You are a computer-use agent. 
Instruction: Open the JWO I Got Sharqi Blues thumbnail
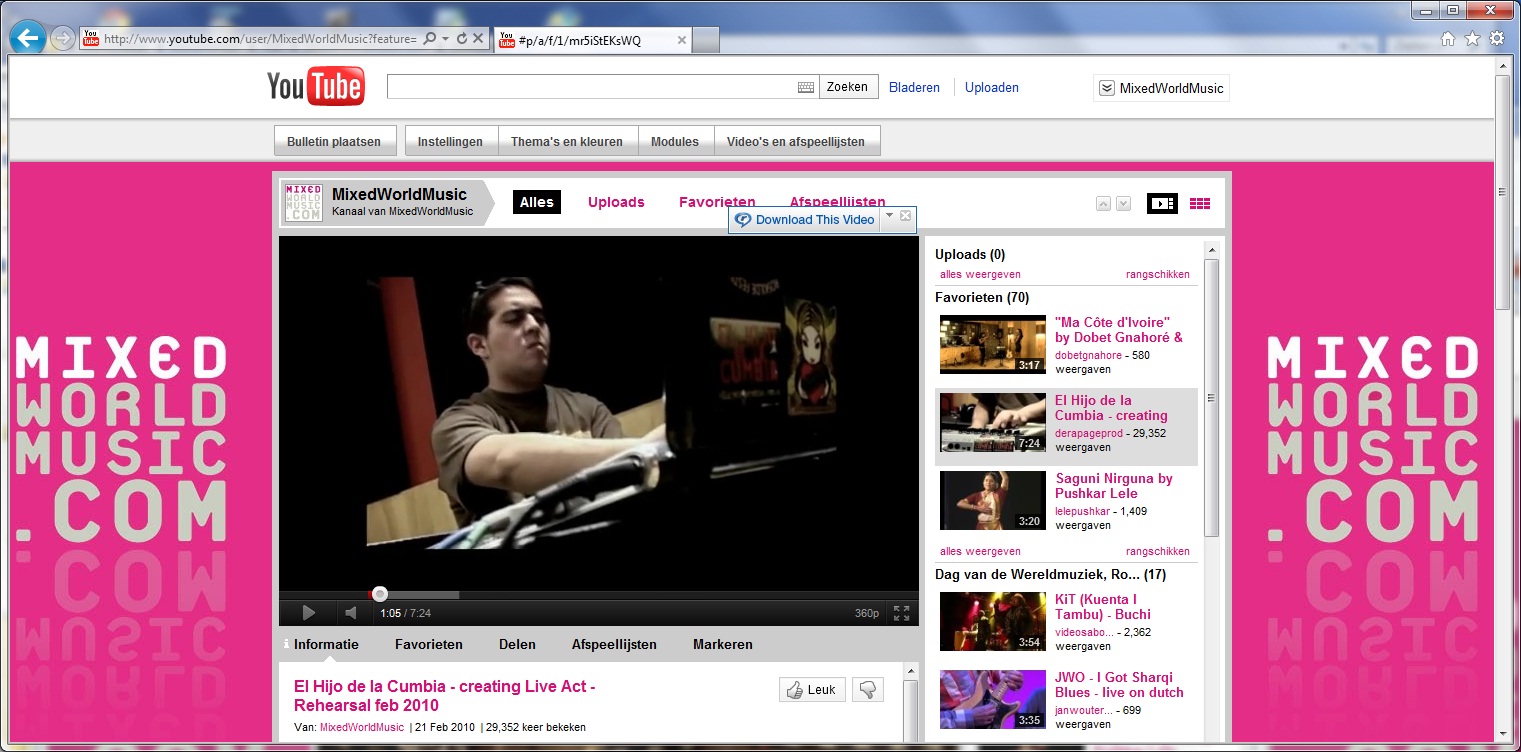992,699
